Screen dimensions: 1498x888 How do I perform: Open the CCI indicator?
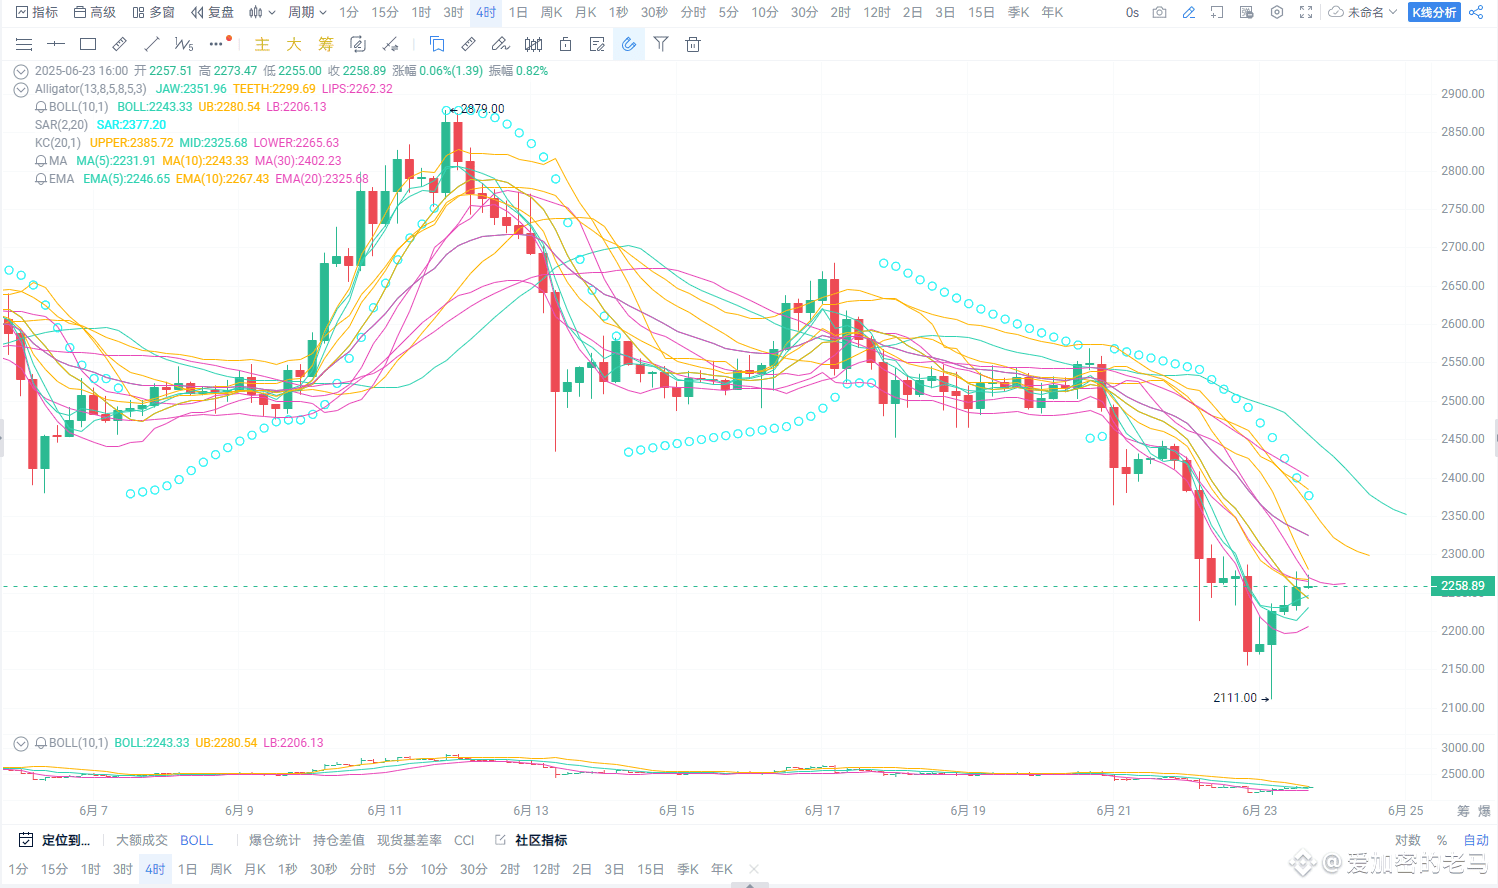pyautogui.click(x=464, y=840)
